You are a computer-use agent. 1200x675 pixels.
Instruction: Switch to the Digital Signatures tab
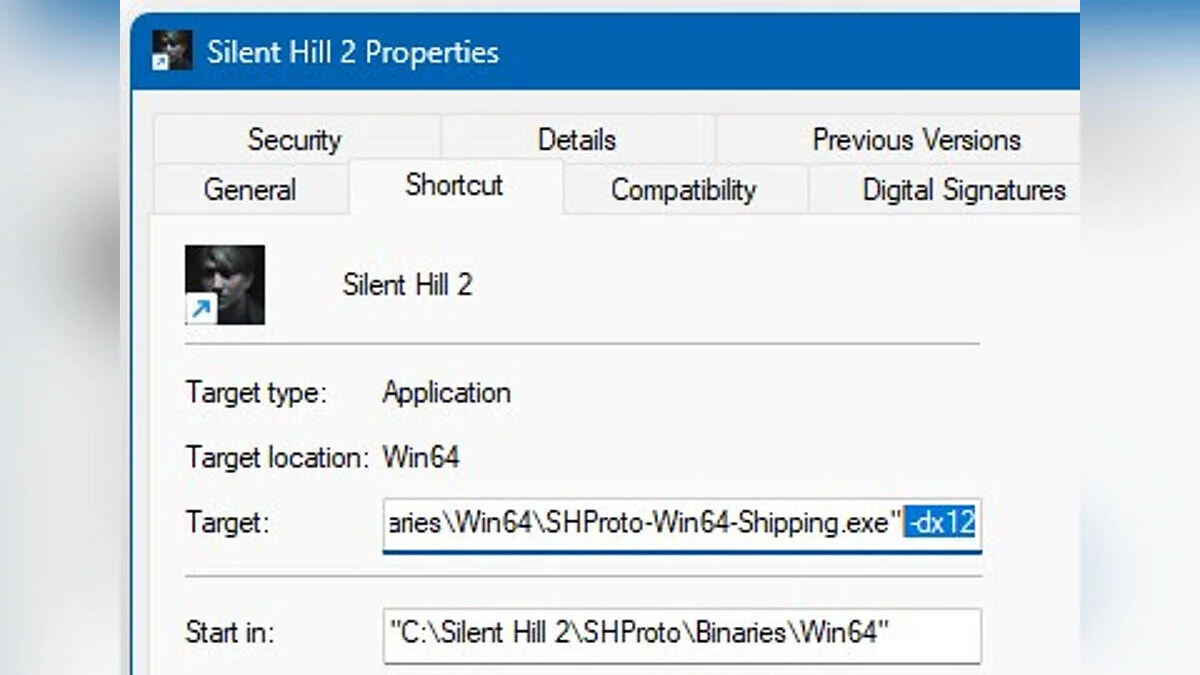[964, 189]
